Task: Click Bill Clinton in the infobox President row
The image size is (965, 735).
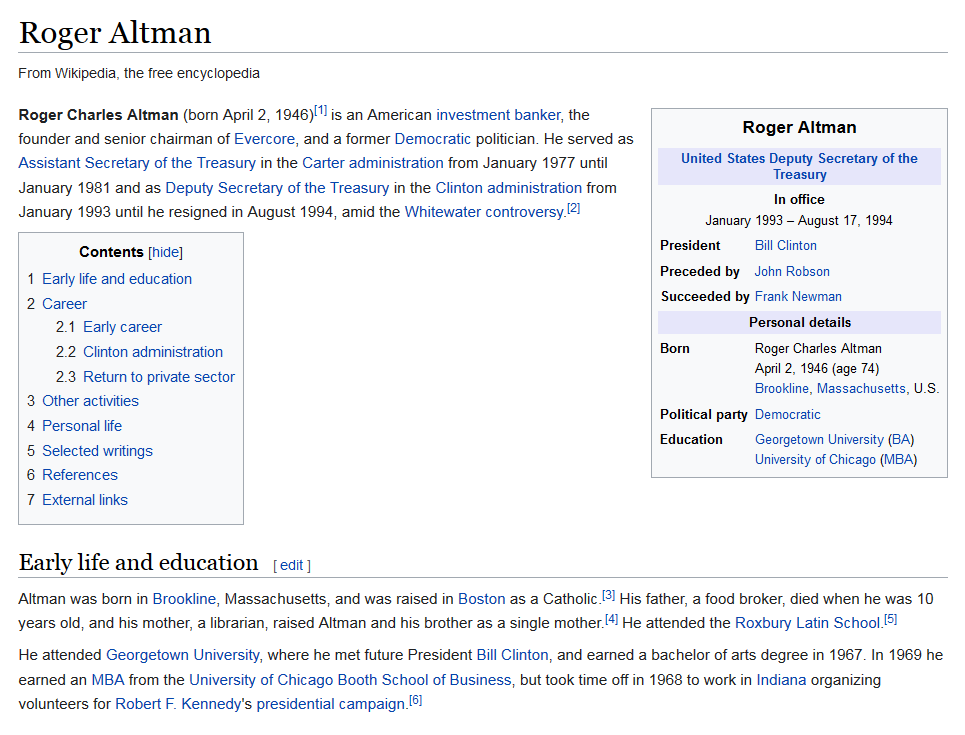Action: pos(786,246)
